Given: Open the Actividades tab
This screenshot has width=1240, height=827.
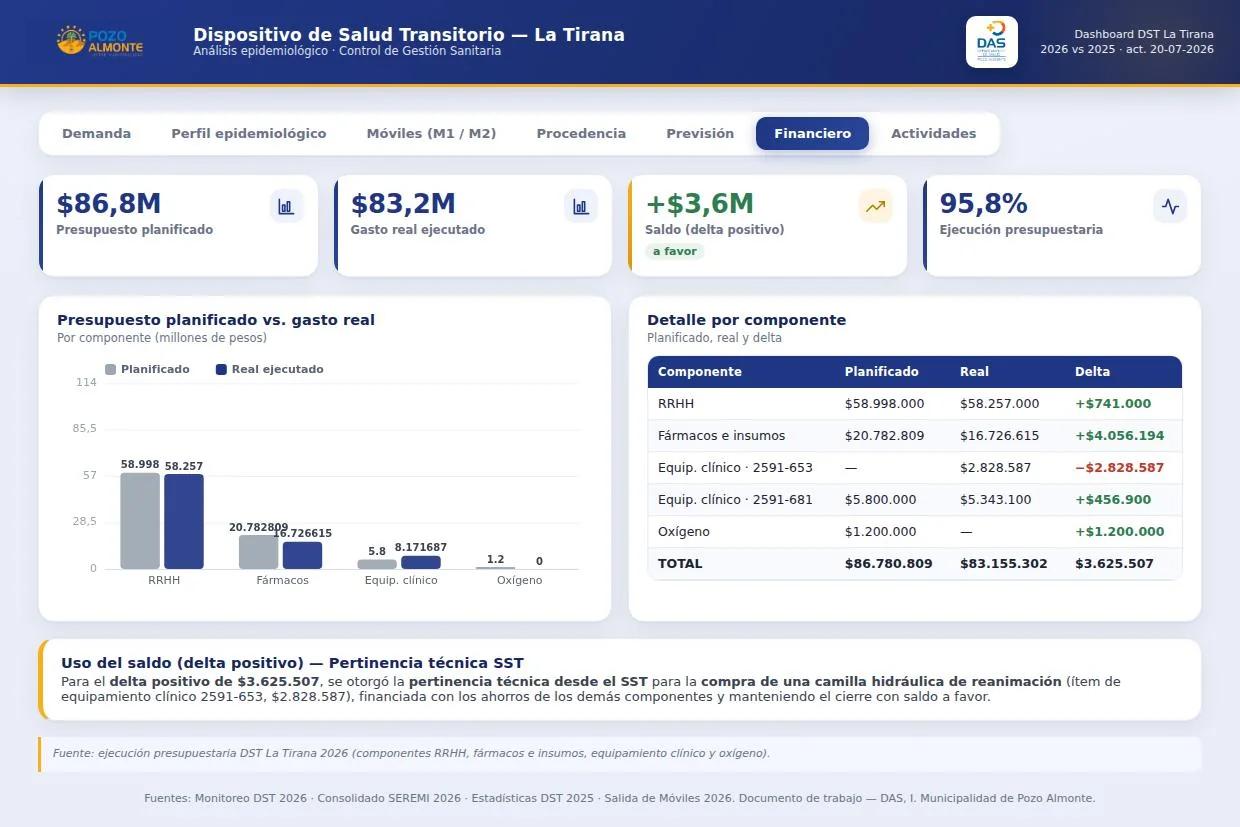Looking at the screenshot, I should (x=933, y=133).
